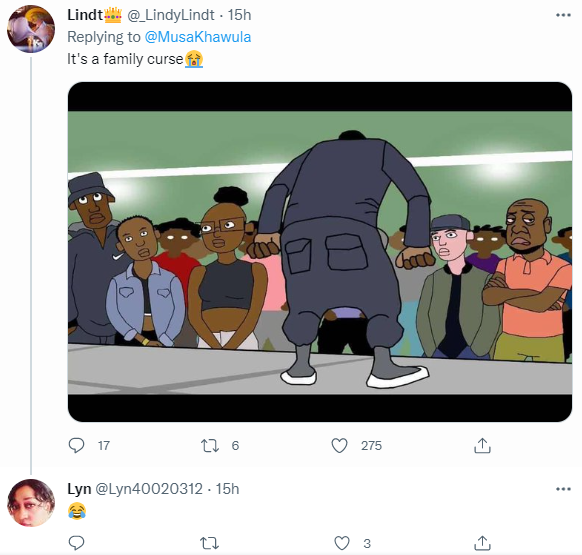Open Lindt's profile picture avatar
The width and height of the screenshot is (582, 555).
tap(31, 29)
